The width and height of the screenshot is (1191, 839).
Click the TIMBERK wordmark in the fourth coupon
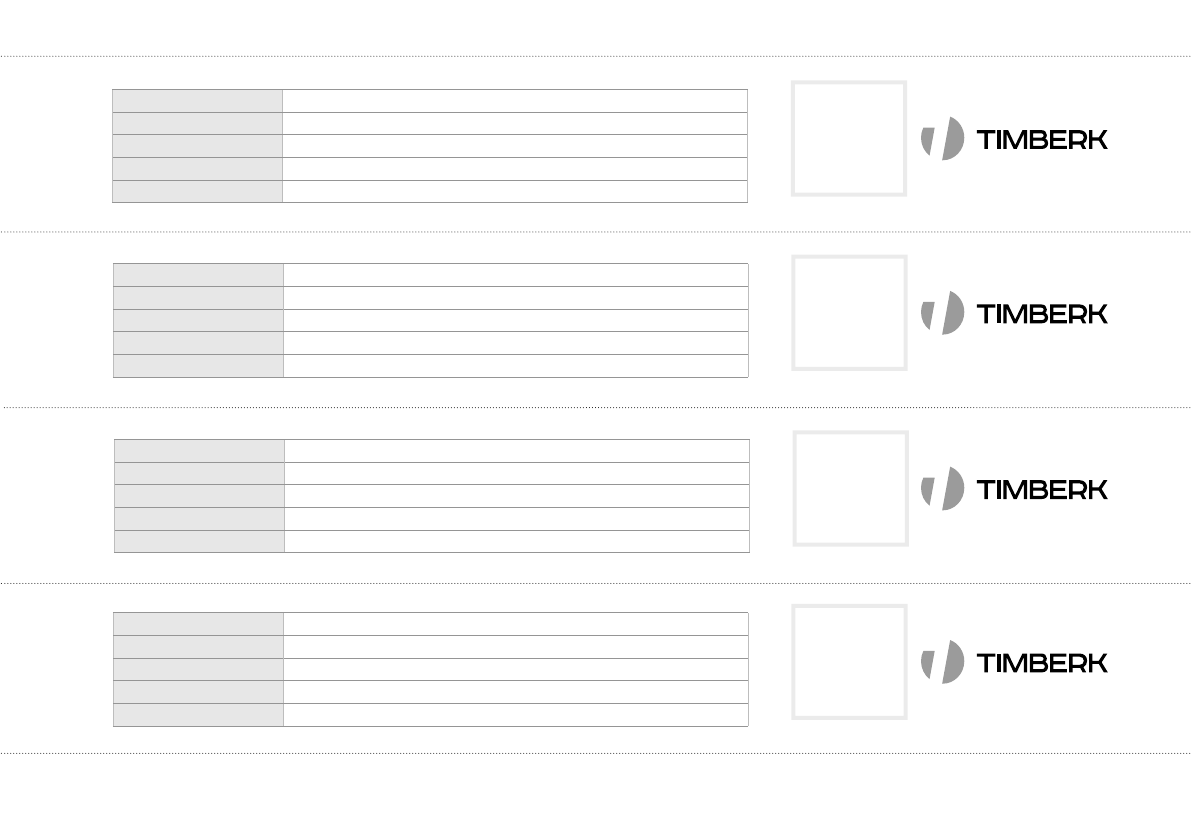click(1042, 663)
